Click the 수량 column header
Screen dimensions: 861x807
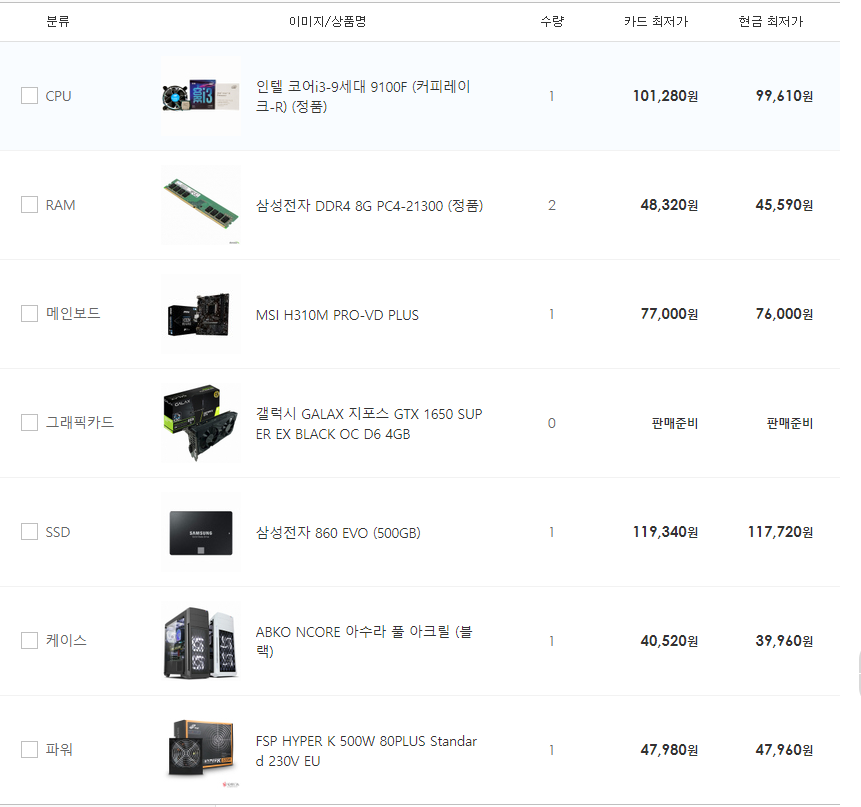(552, 21)
